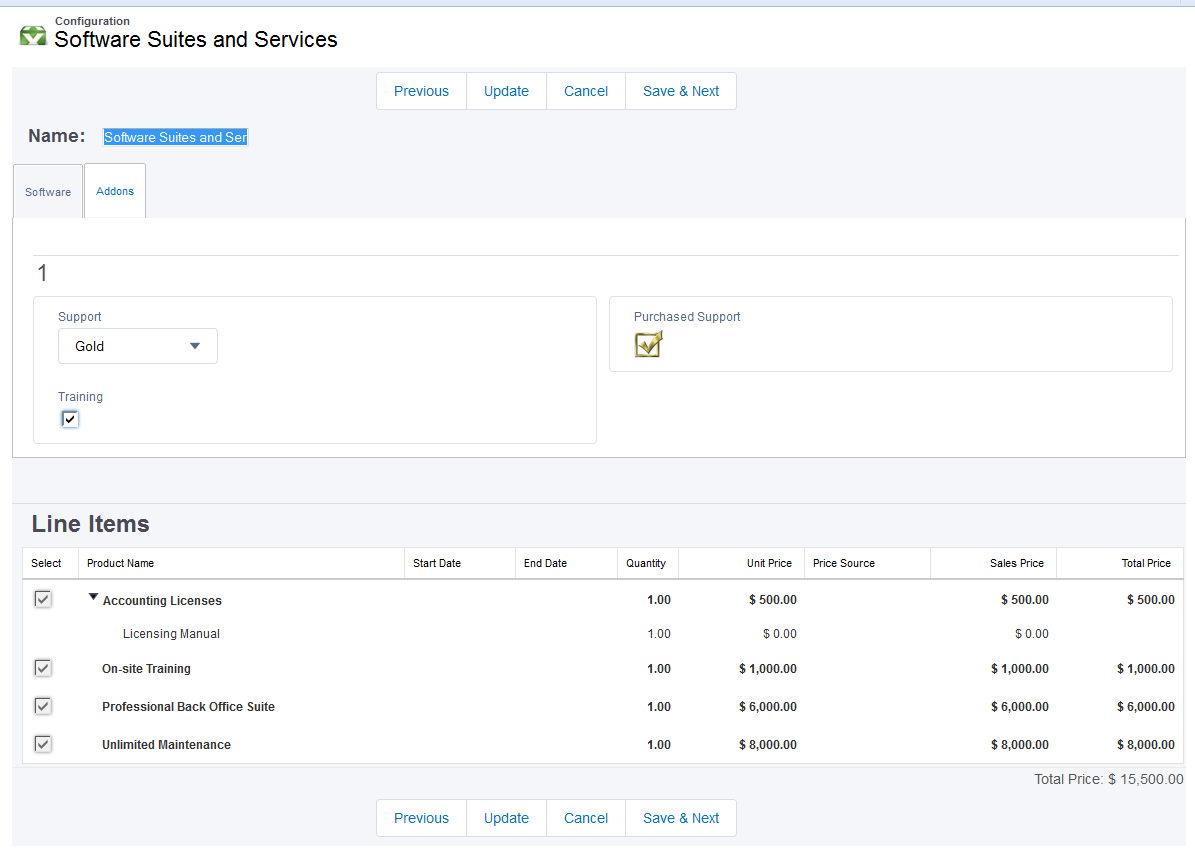This screenshot has width=1195, height=852.
Task: Click the top Save & Next button
Action: point(681,91)
